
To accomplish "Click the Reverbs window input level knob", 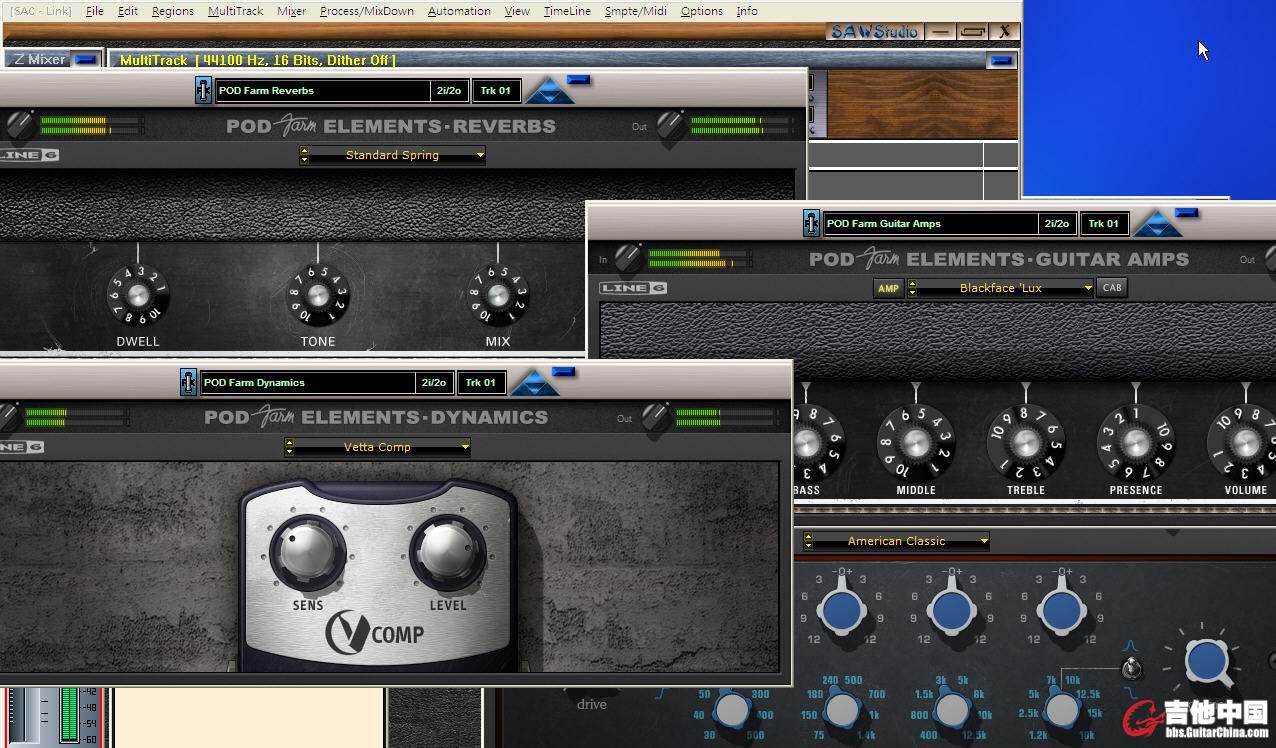I will tap(18, 126).
